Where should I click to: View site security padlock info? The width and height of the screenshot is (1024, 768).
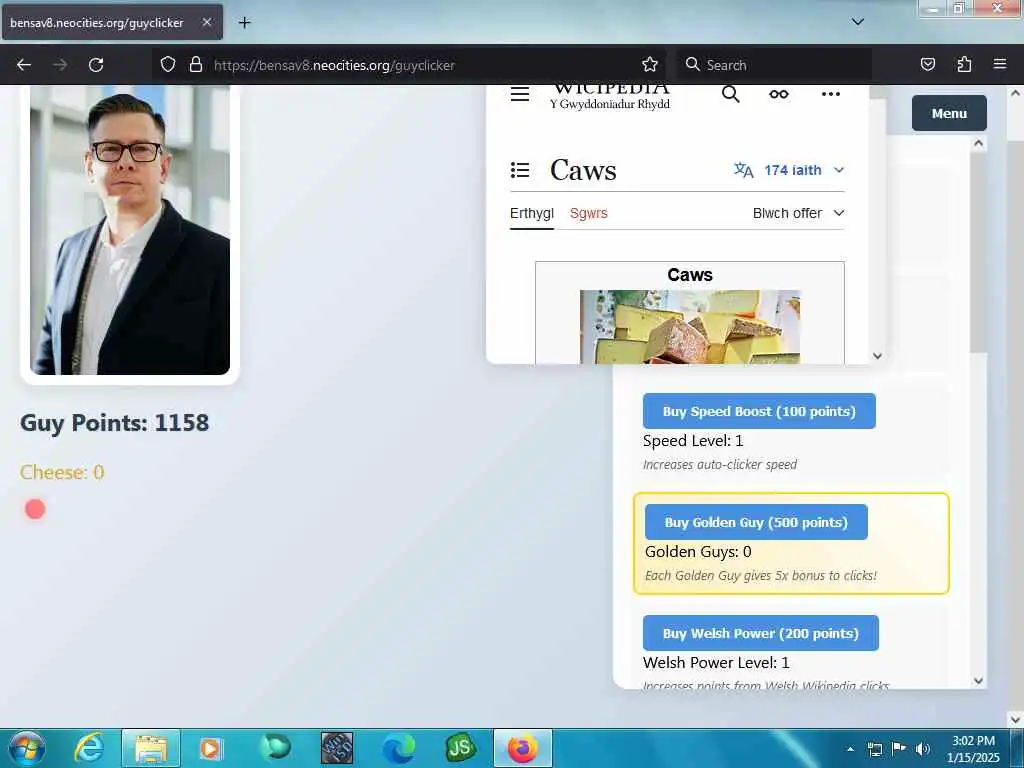click(195, 65)
